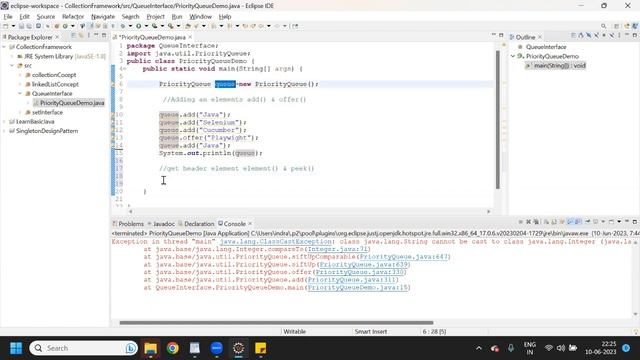Select PriorityQueueDemo.java in Package Explorer
Screen dimensions: 640x360
click(x=69, y=103)
